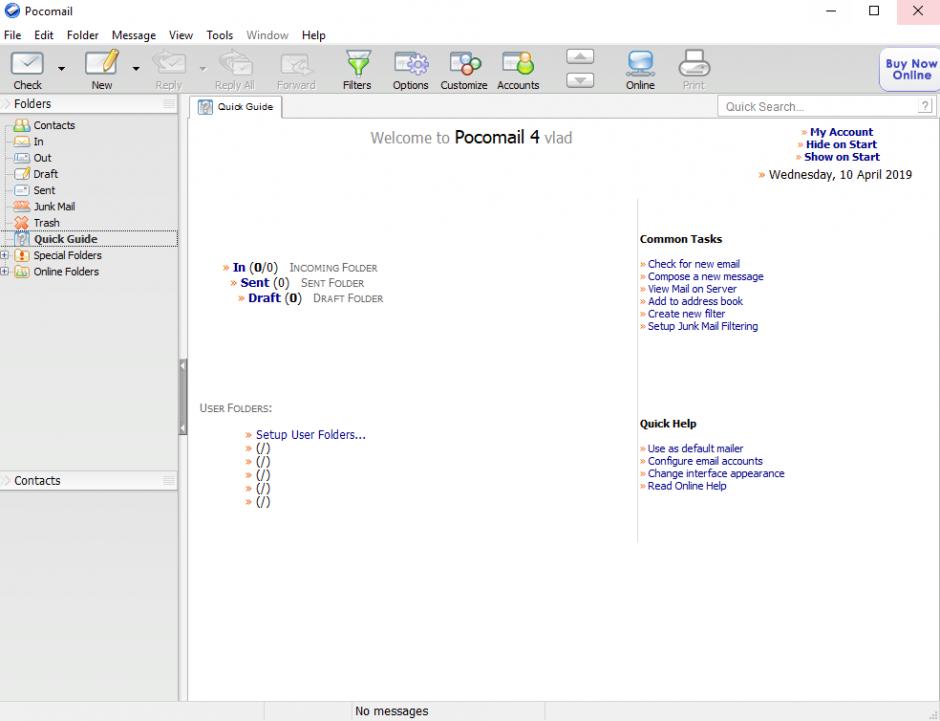Expand the Online Folders tree node
The width and height of the screenshot is (940, 721).
click(4, 271)
